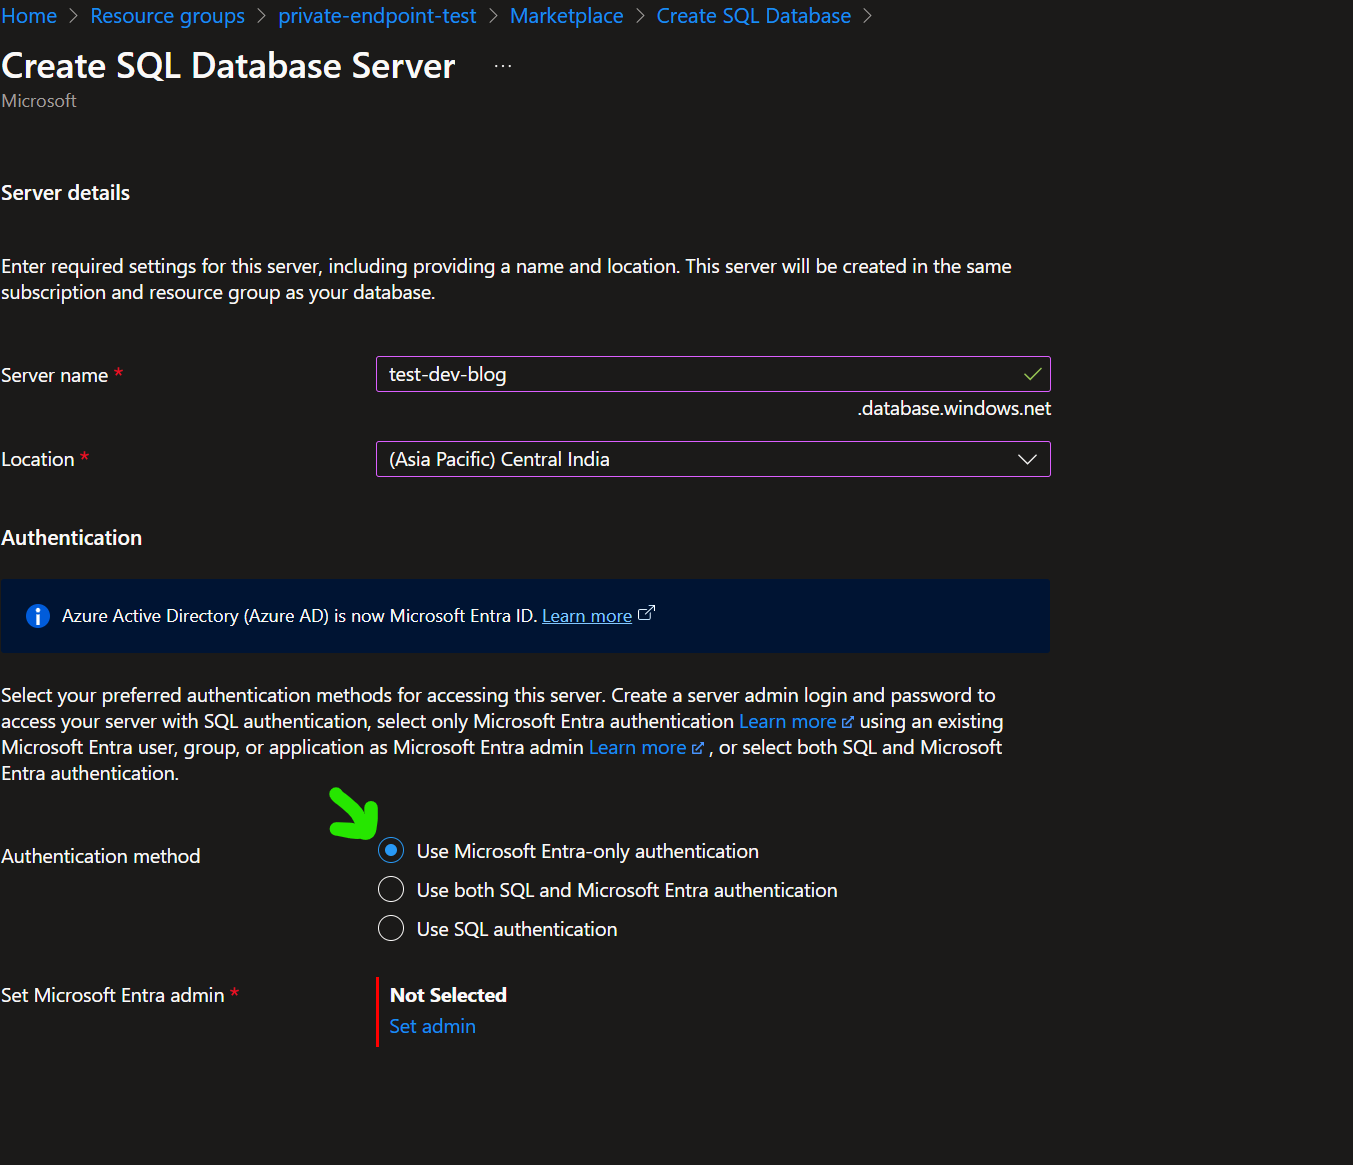This screenshot has height=1165, width=1353.
Task: Navigate to Resource groups breadcrumb
Action: tap(167, 16)
